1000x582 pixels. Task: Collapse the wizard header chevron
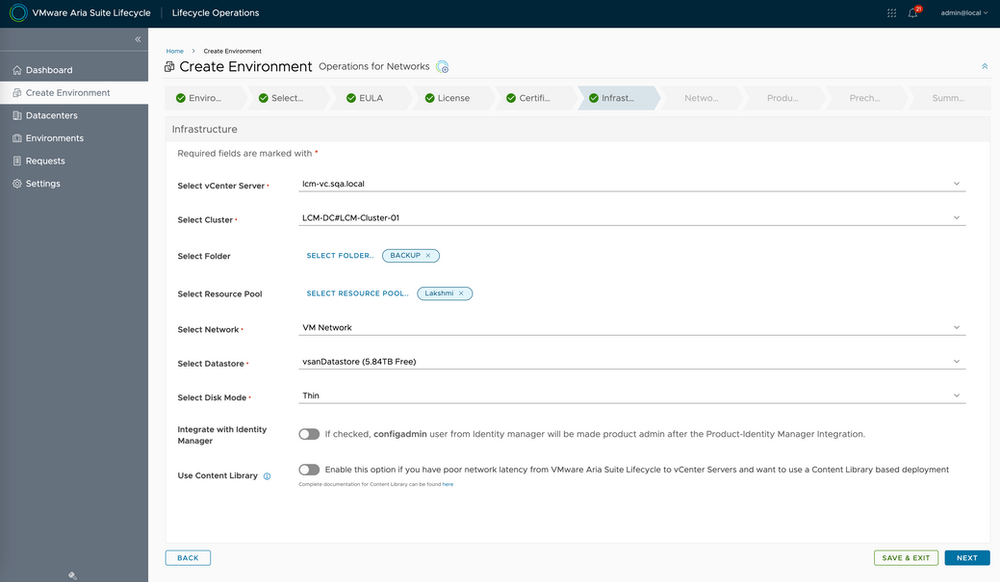pos(985,66)
